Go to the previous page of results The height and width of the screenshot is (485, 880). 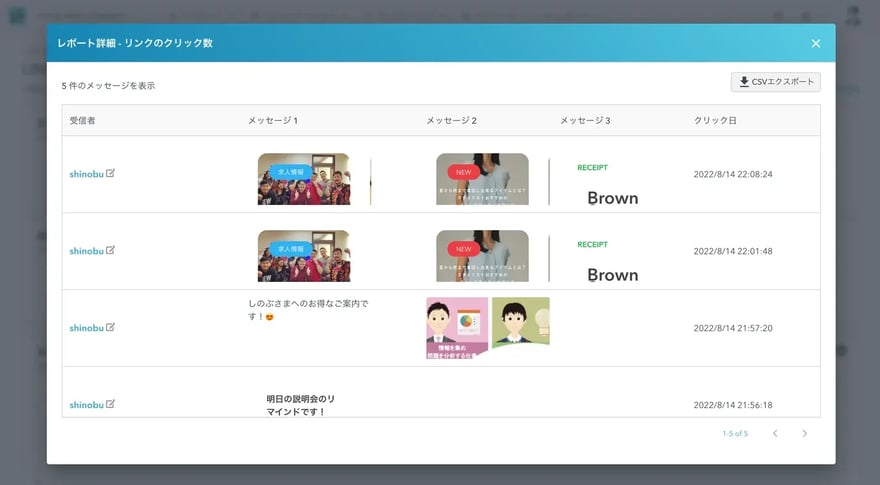coord(774,434)
